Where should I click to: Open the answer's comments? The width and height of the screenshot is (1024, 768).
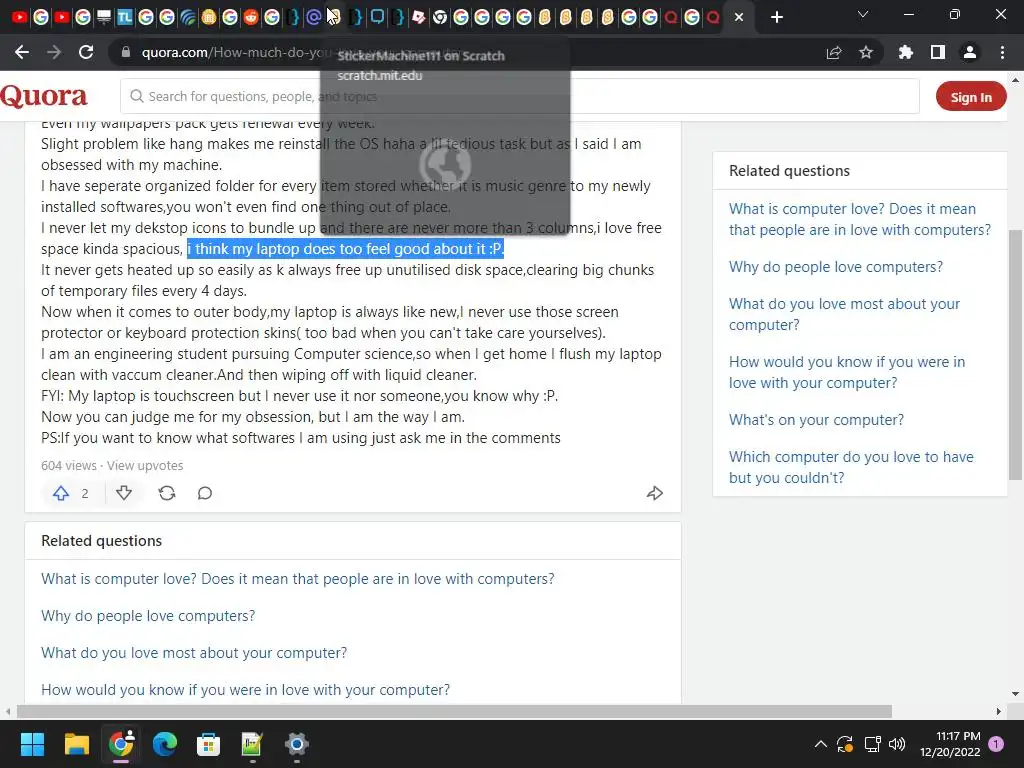(x=205, y=493)
